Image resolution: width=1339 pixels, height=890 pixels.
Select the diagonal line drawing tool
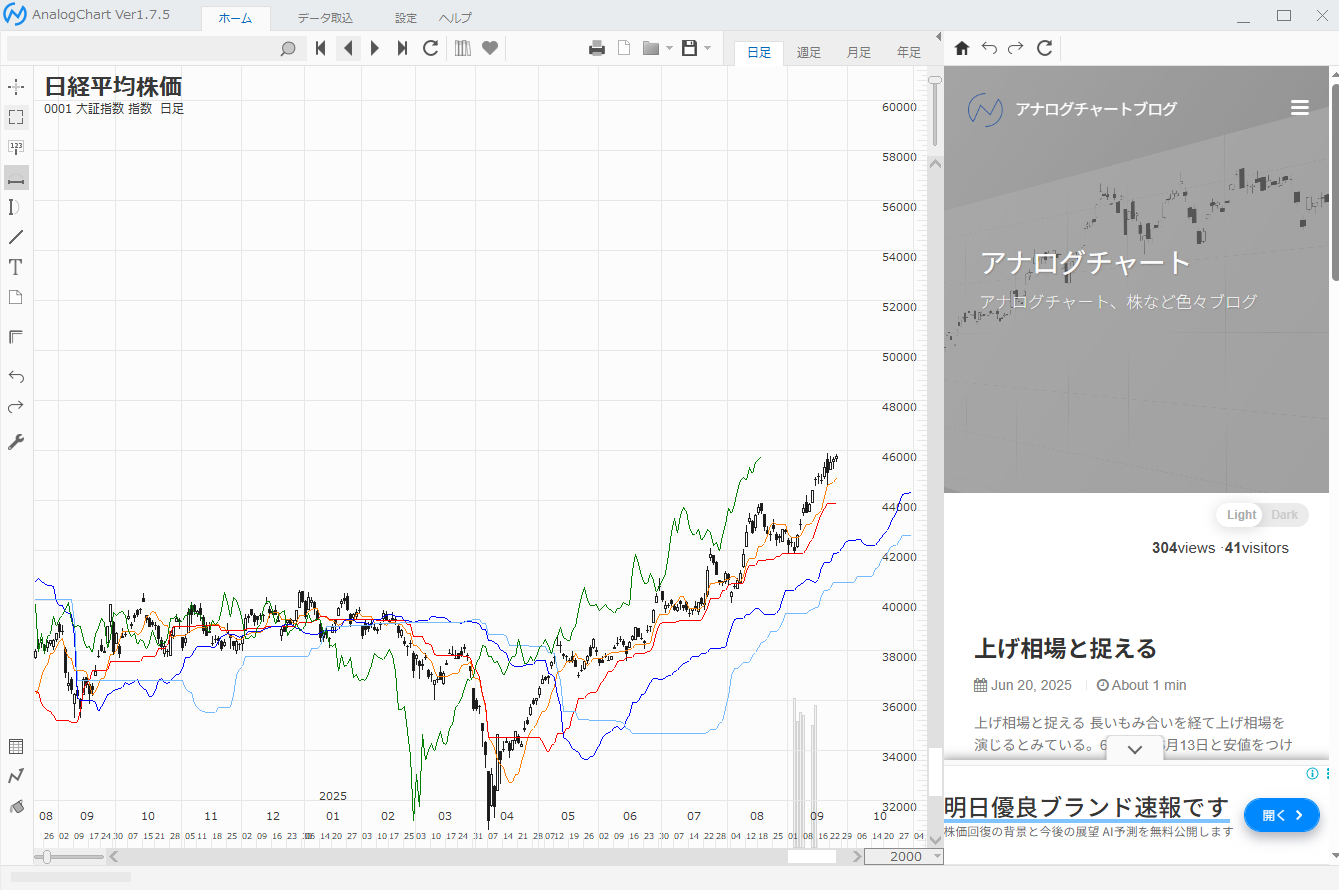pyautogui.click(x=16, y=237)
